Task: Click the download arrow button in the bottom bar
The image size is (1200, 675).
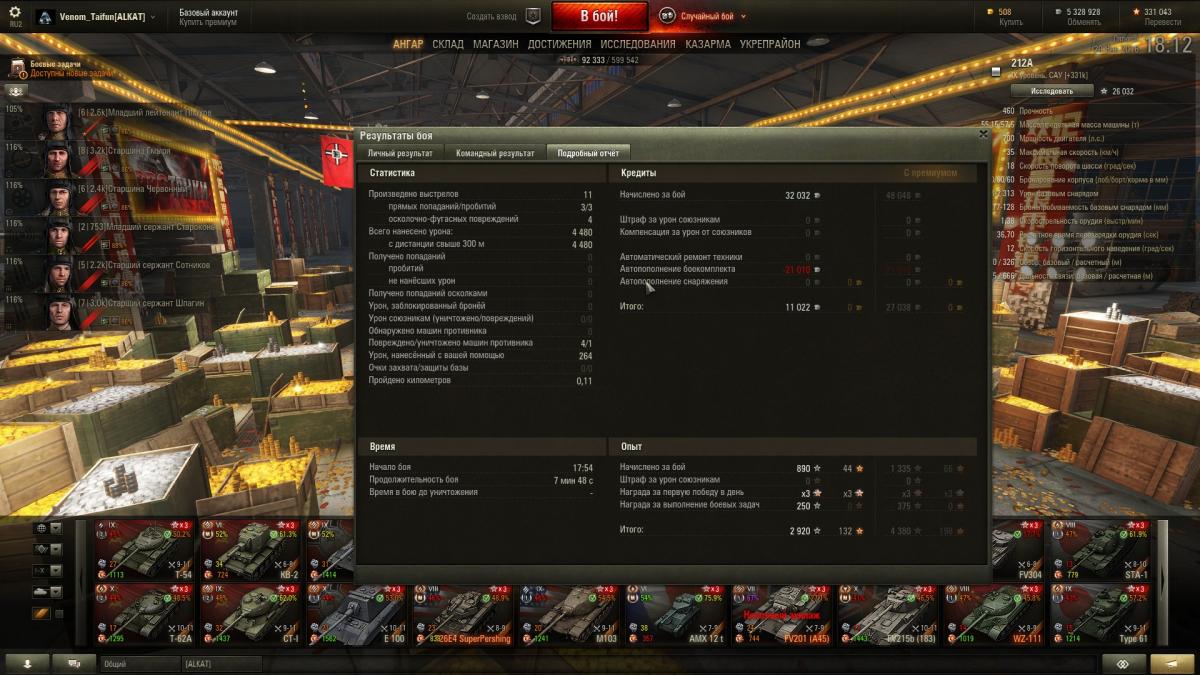Action: coord(27,663)
